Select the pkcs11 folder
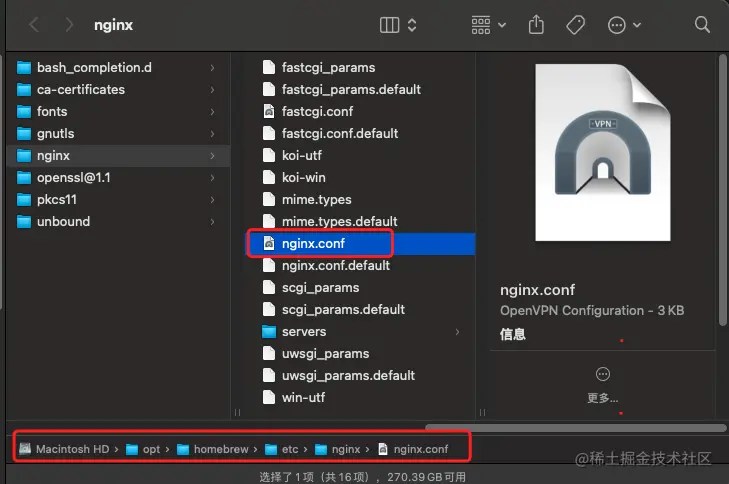 (x=116, y=200)
